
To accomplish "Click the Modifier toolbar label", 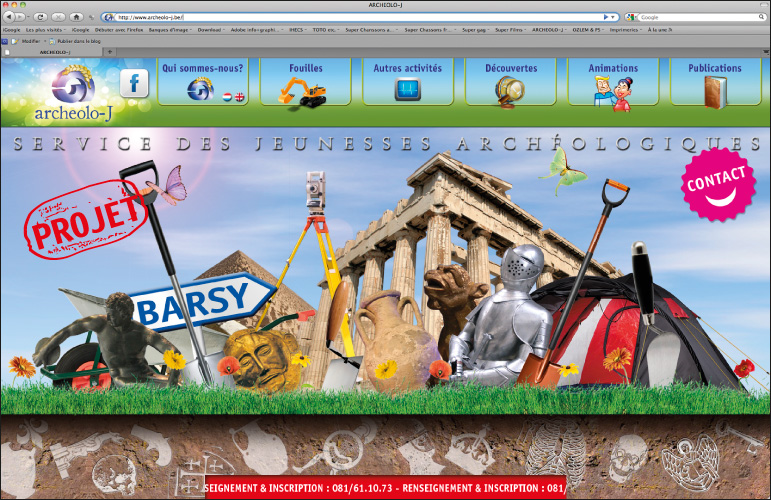I will tap(31, 41).
